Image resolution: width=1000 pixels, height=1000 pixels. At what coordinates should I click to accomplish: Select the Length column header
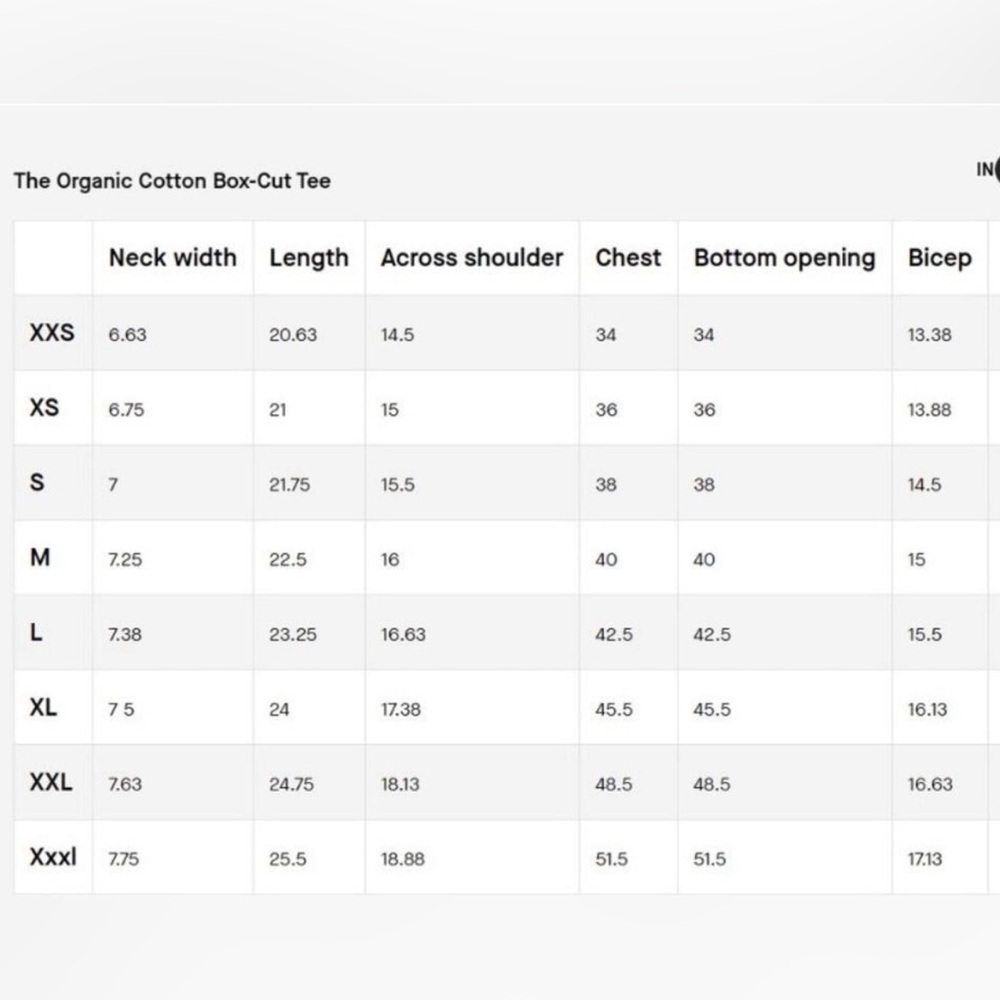(309, 258)
